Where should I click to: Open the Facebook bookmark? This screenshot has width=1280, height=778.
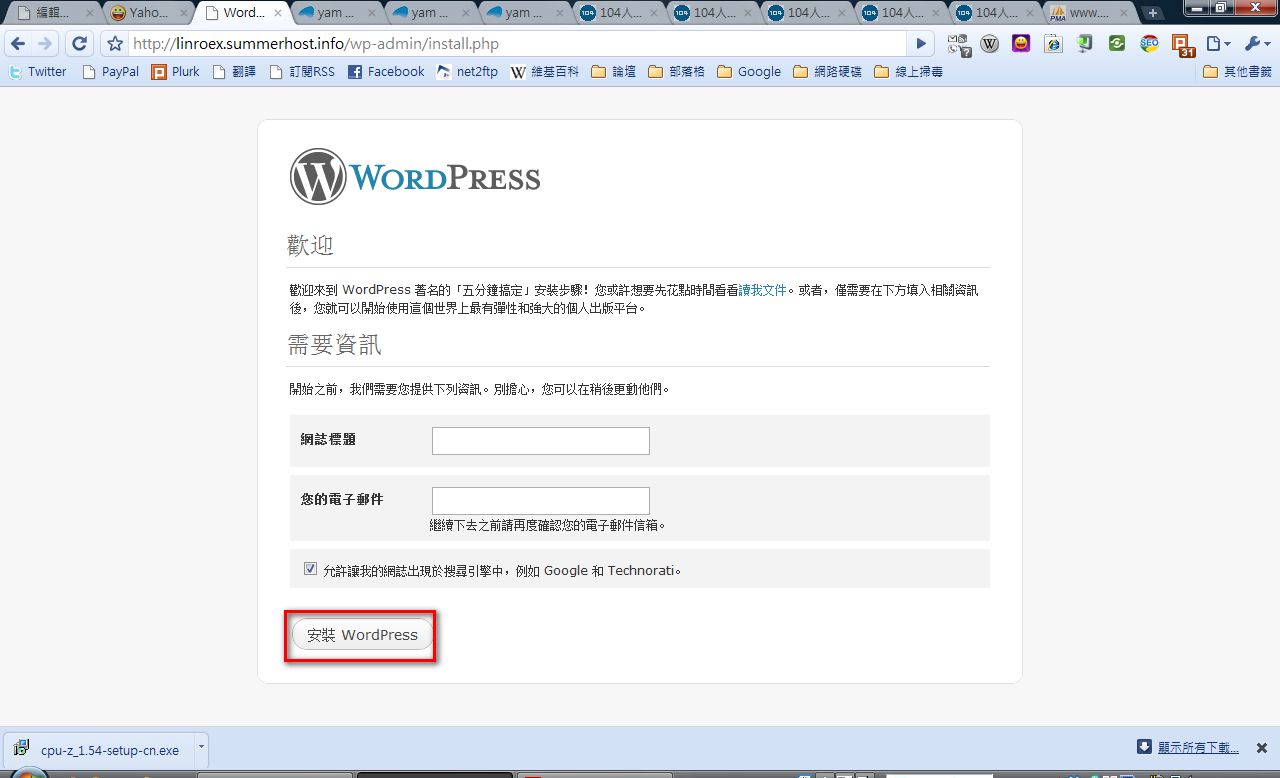tap(386, 72)
